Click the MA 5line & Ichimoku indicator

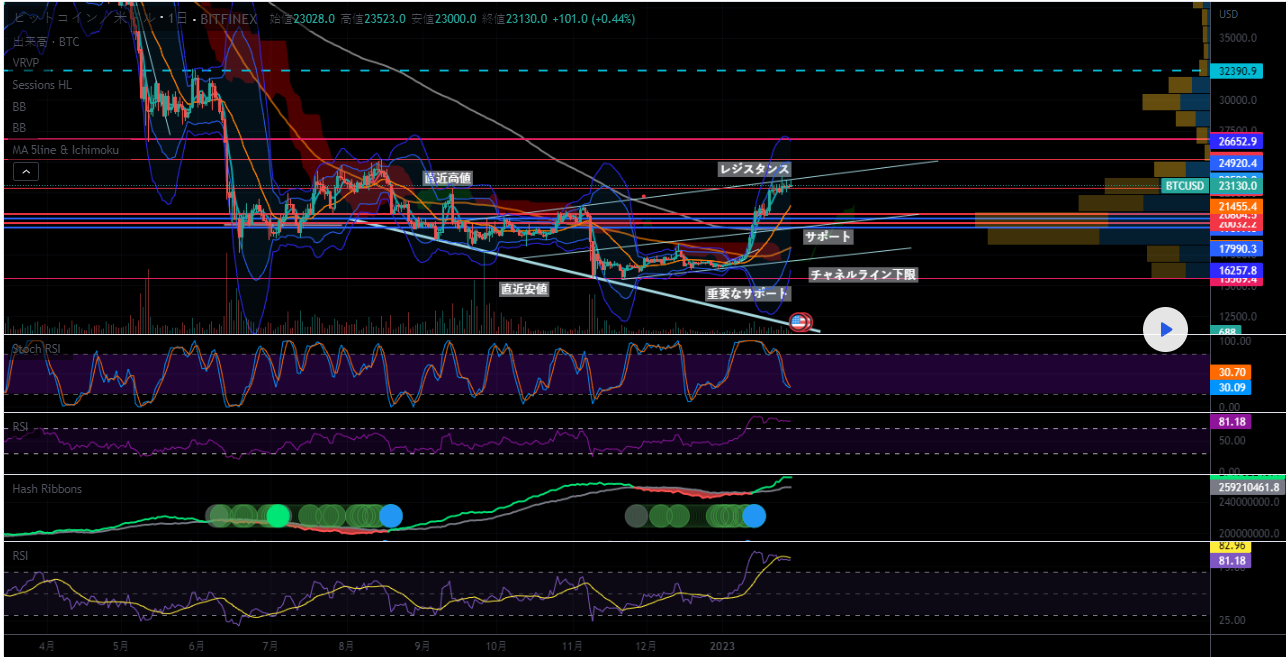point(65,150)
